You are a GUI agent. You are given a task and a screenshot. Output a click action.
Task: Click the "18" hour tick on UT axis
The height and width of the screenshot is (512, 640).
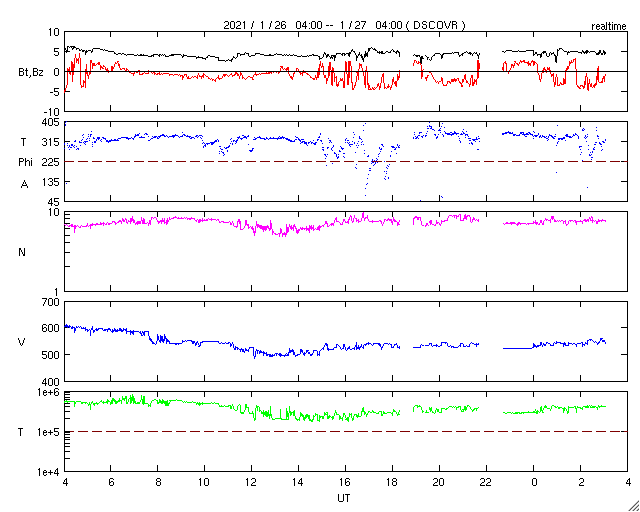[392, 482]
